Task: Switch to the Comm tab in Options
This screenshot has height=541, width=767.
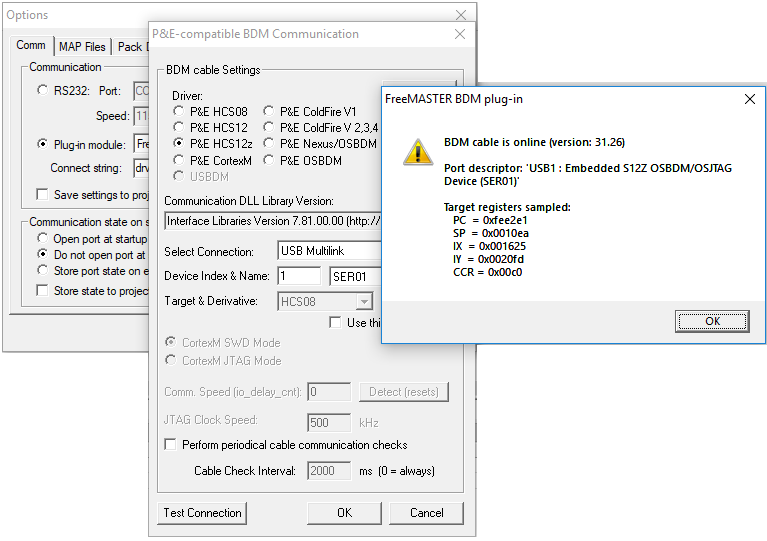Action: [31, 45]
